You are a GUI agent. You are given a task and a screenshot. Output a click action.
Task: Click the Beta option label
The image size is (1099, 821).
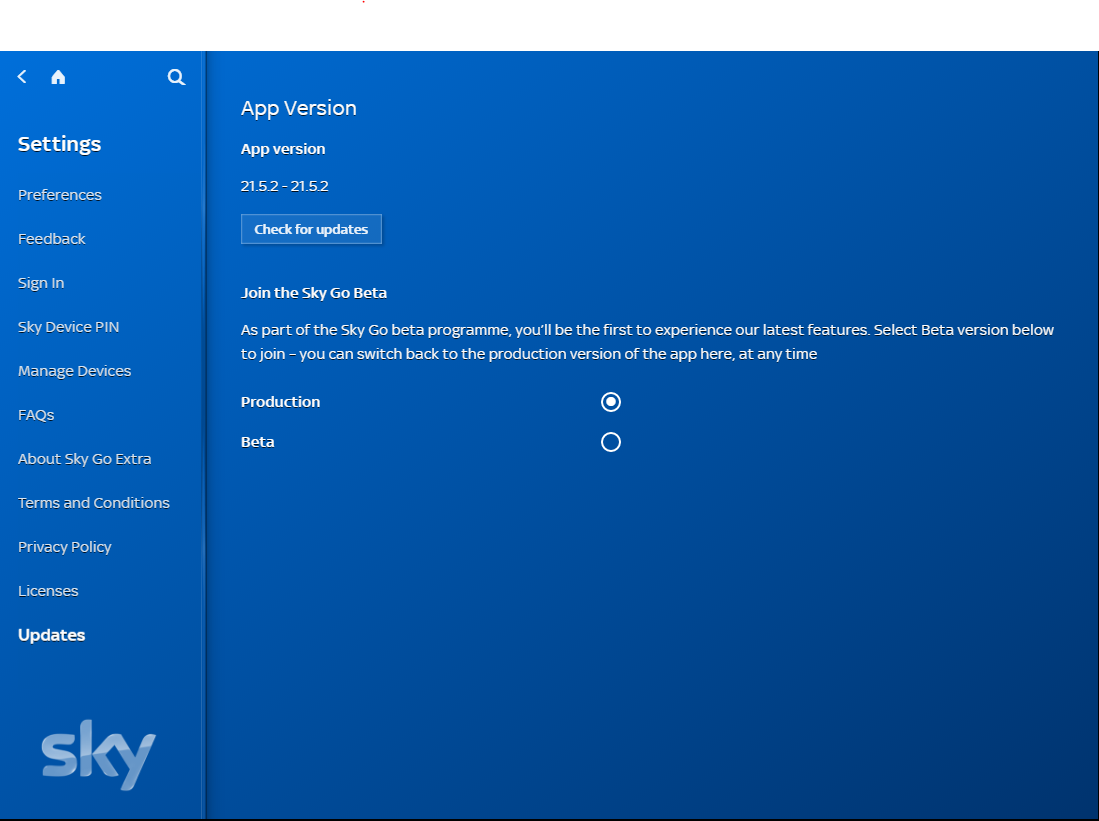pyautogui.click(x=258, y=442)
